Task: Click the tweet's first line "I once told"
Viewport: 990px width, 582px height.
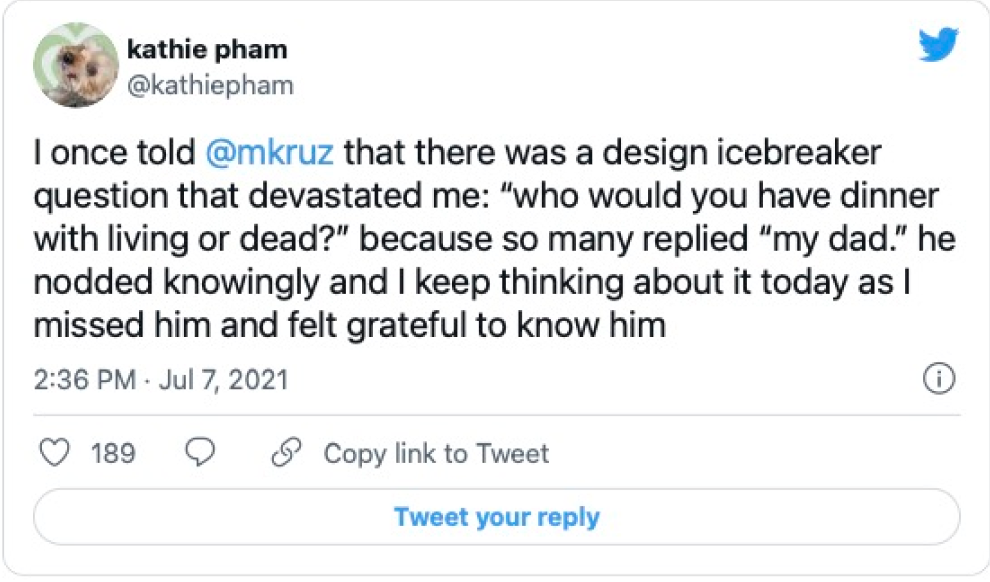Action: pyautogui.click(x=113, y=156)
